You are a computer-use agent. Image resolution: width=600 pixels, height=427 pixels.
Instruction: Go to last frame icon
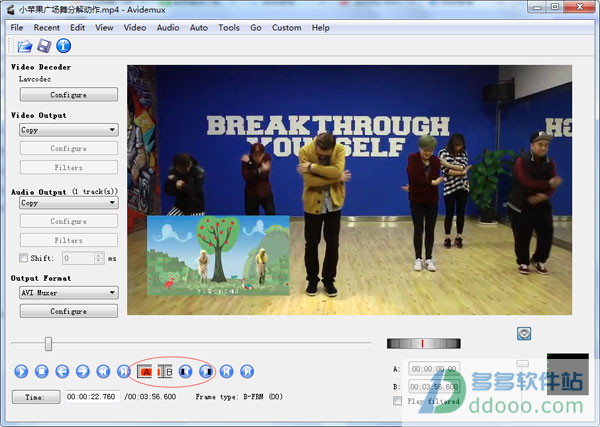pyautogui.click(x=247, y=371)
